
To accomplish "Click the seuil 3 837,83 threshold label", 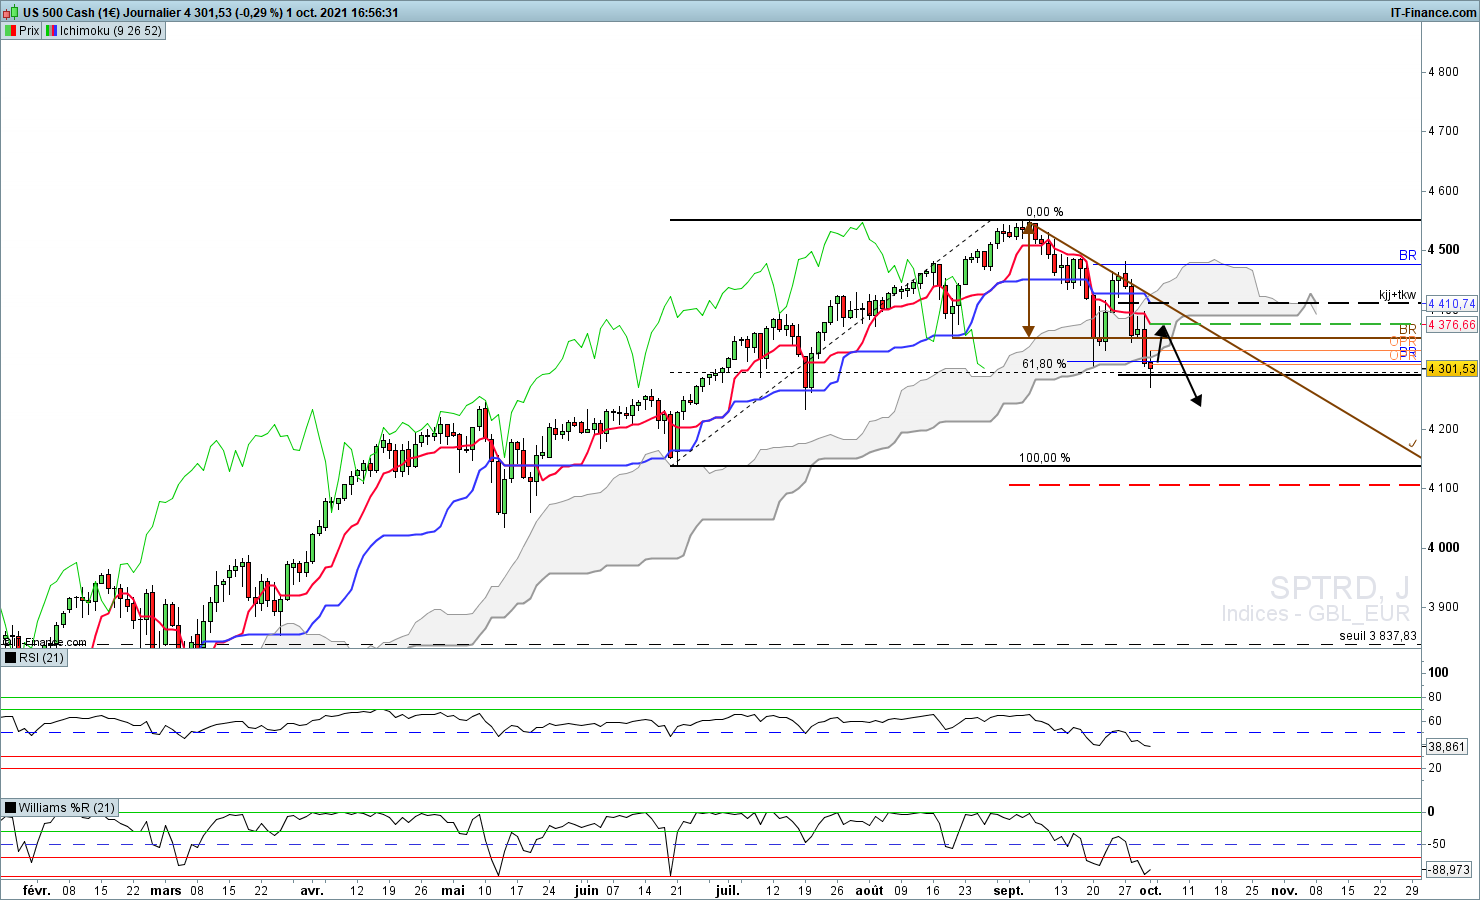I will coord(1378,636).
